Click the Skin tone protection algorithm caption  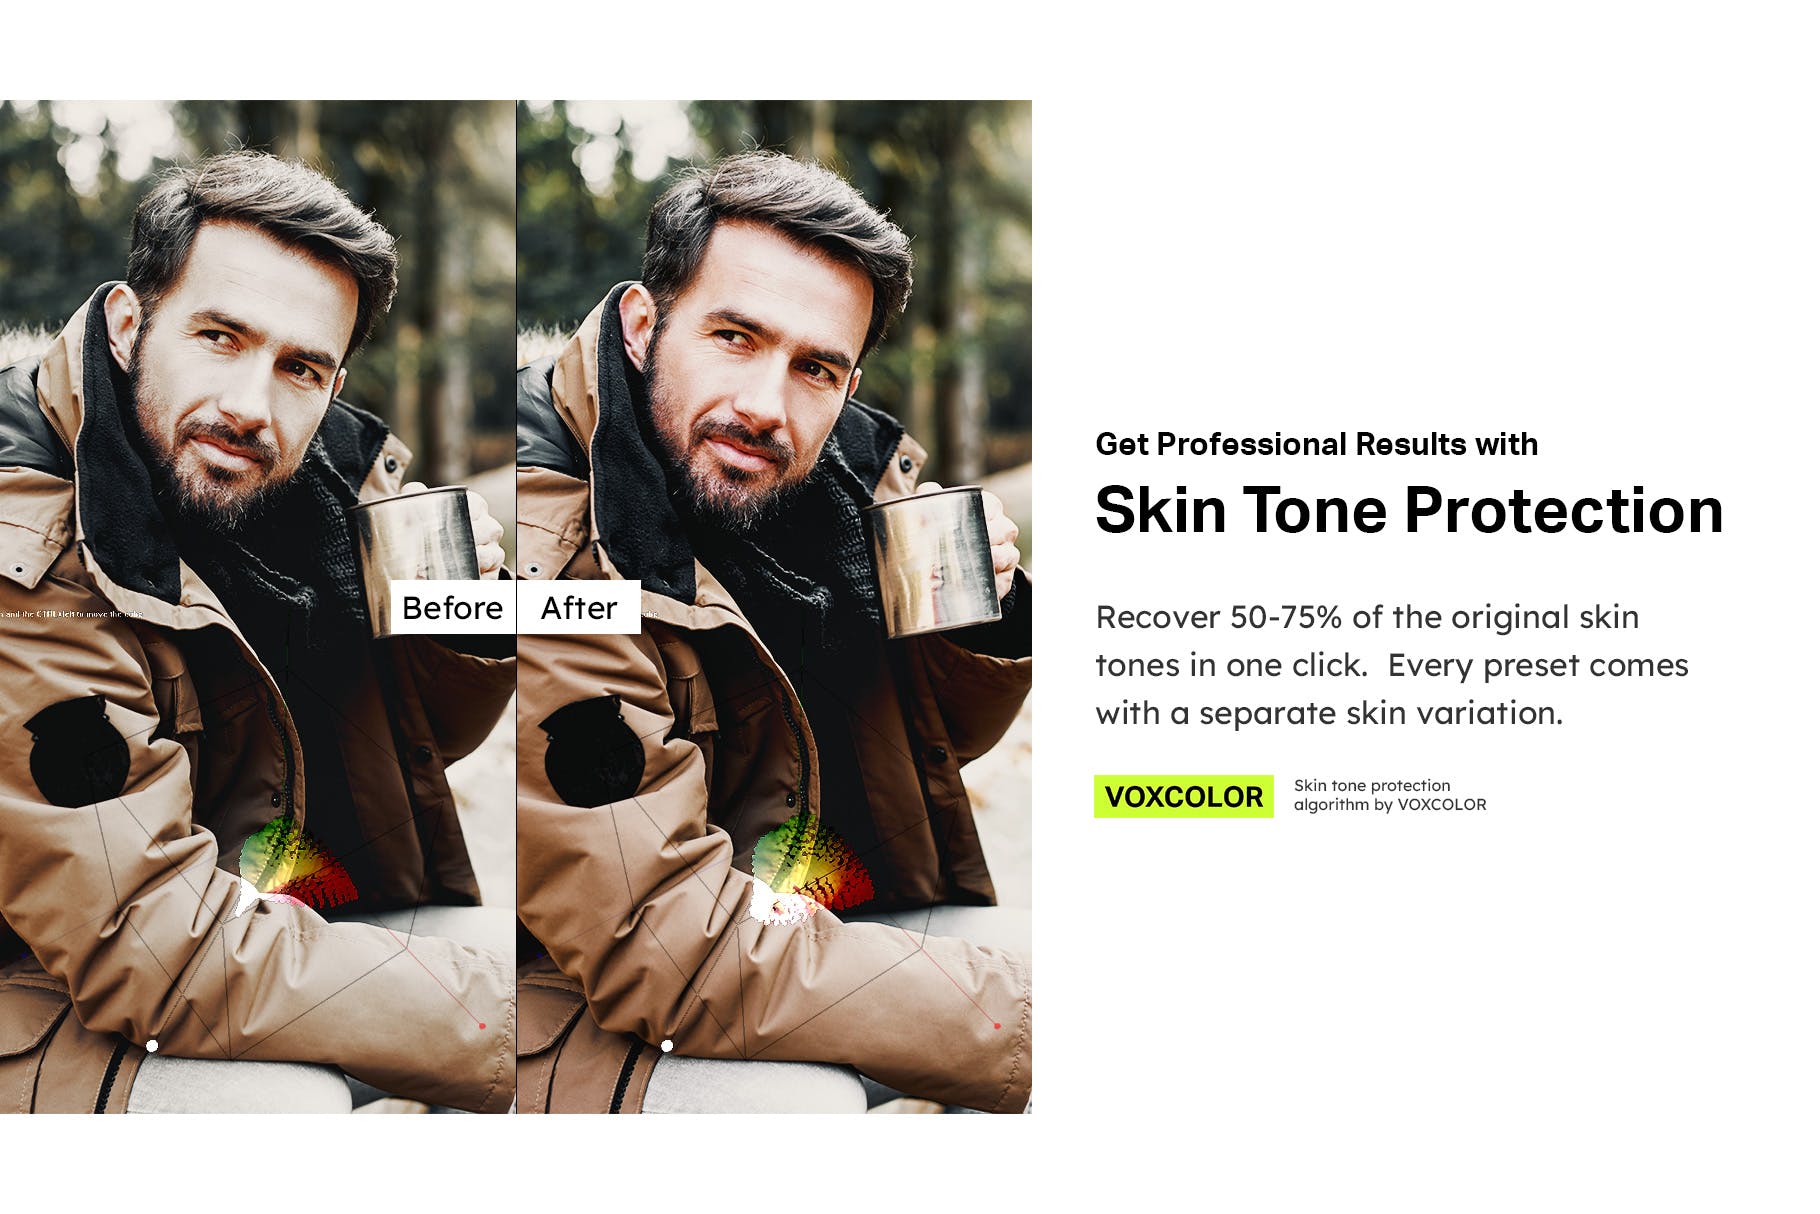coord(1390,795)
